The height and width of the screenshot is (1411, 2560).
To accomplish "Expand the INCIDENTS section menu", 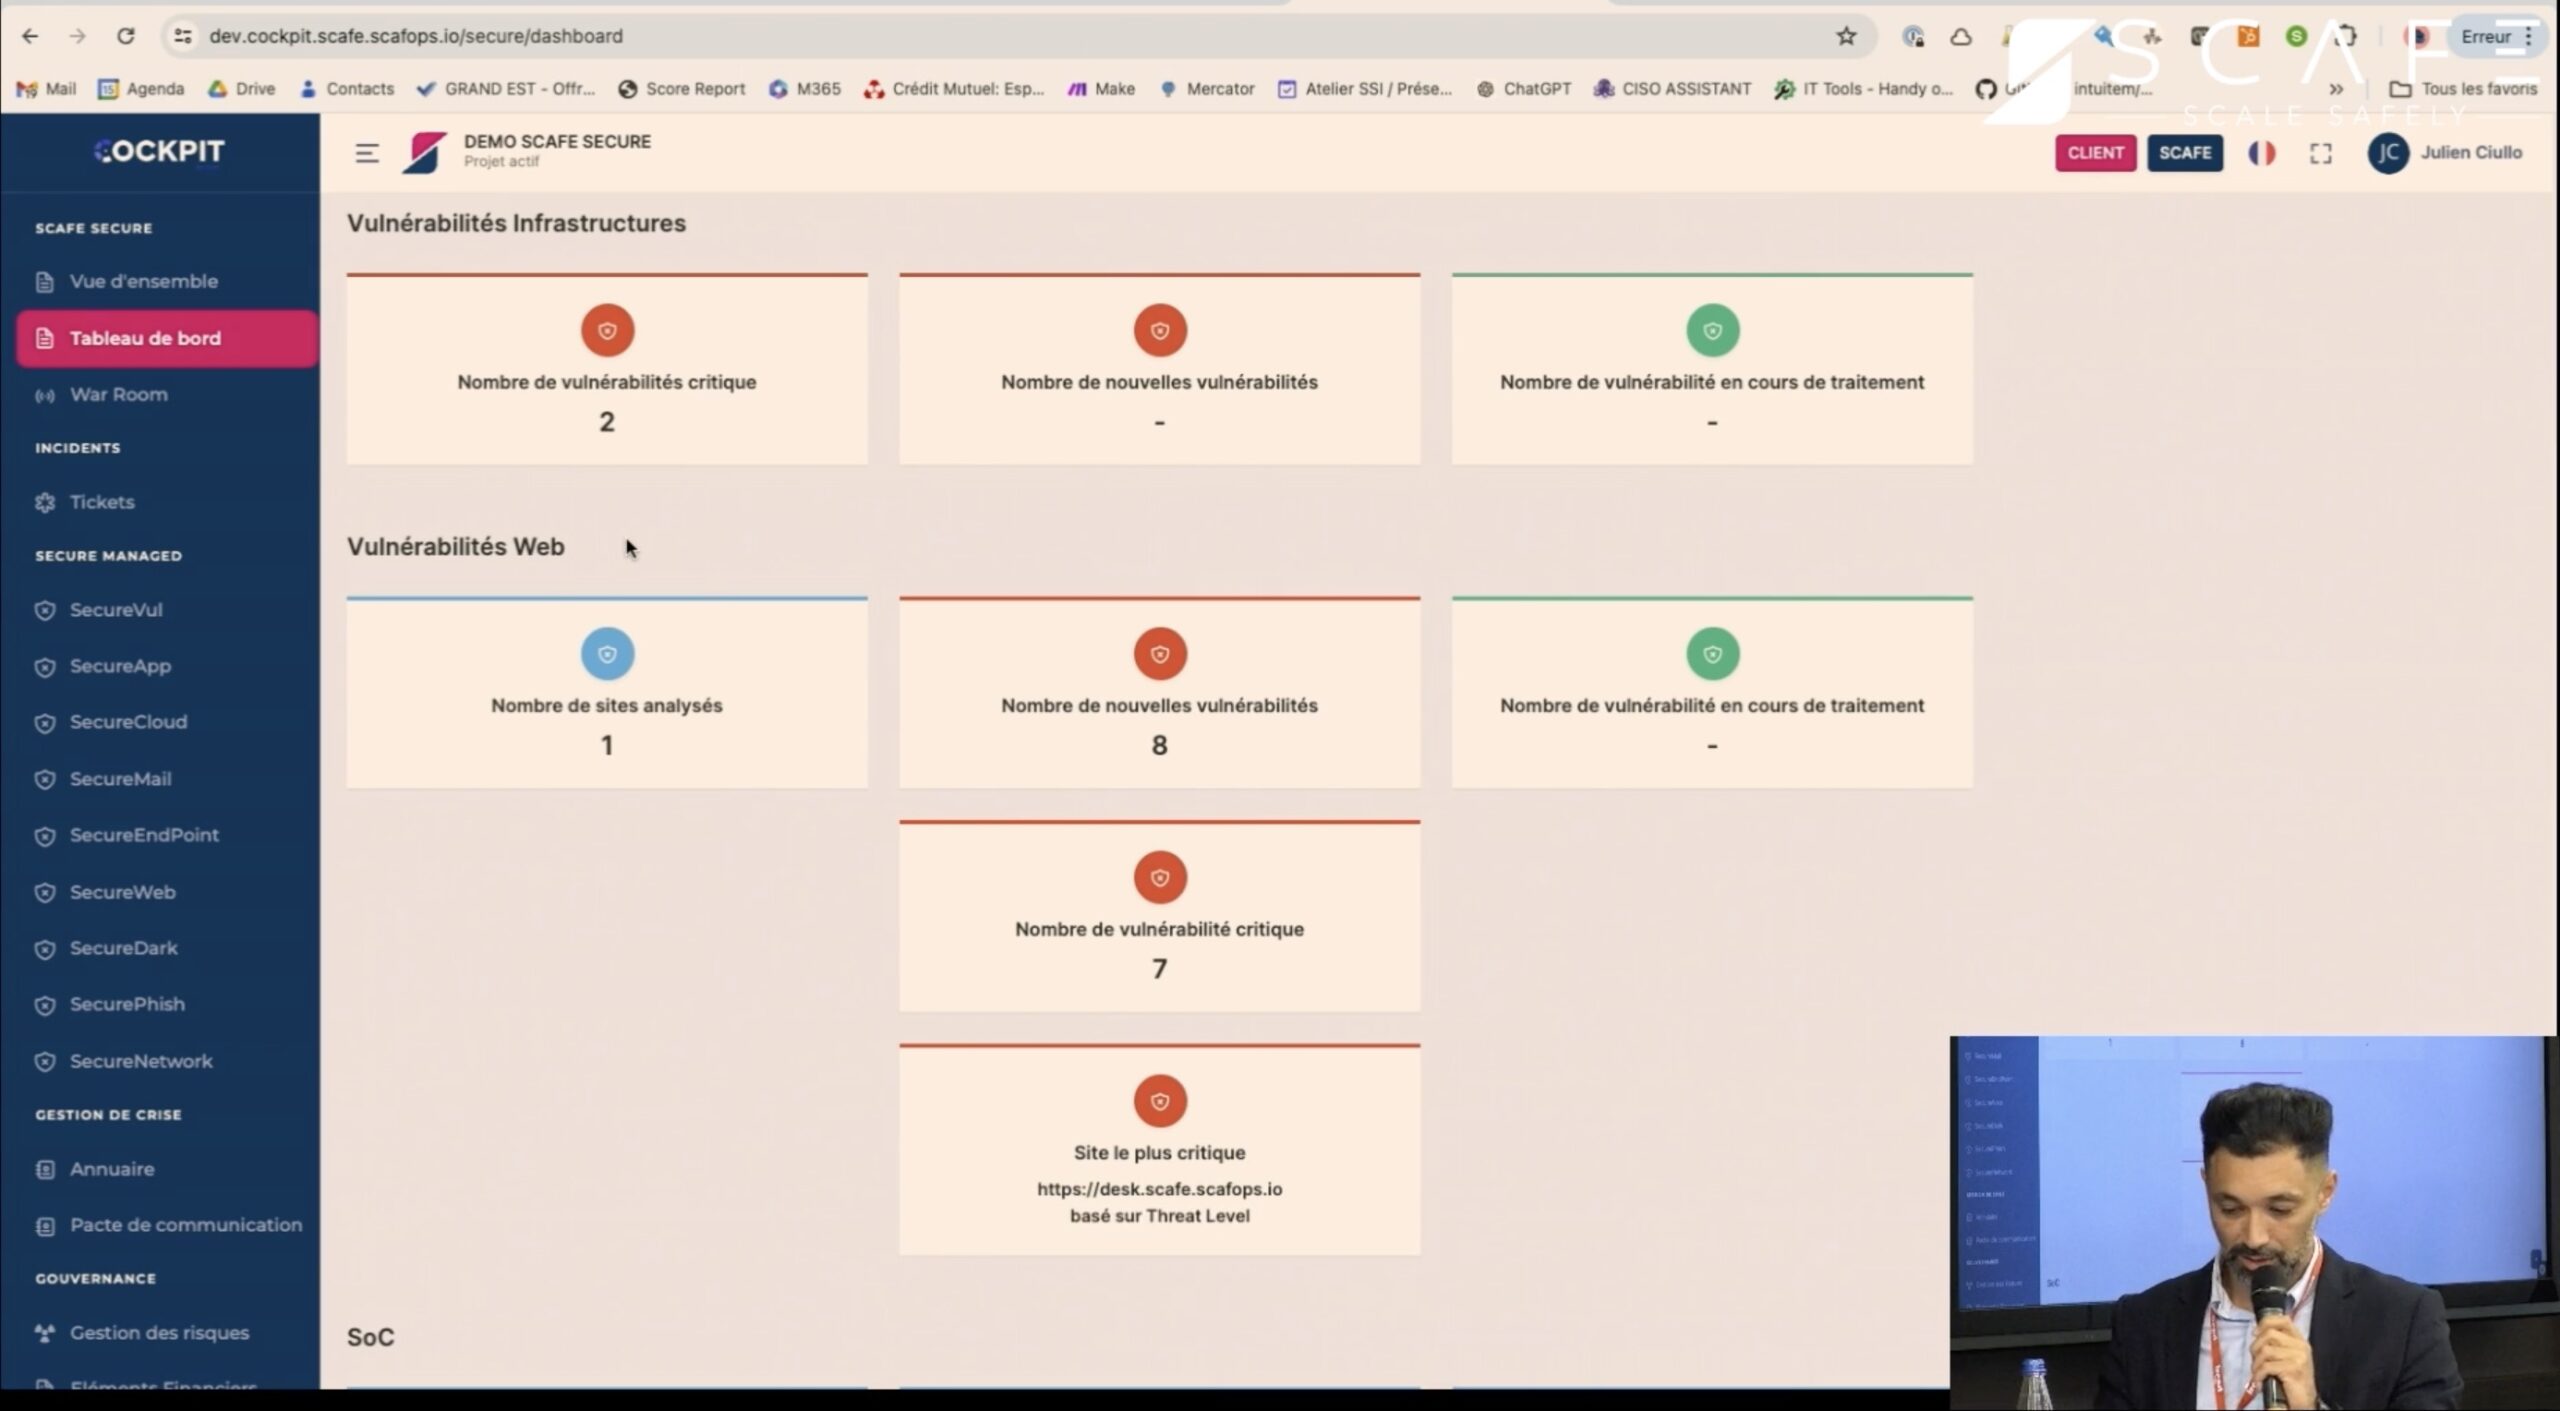I will (76, 447).
